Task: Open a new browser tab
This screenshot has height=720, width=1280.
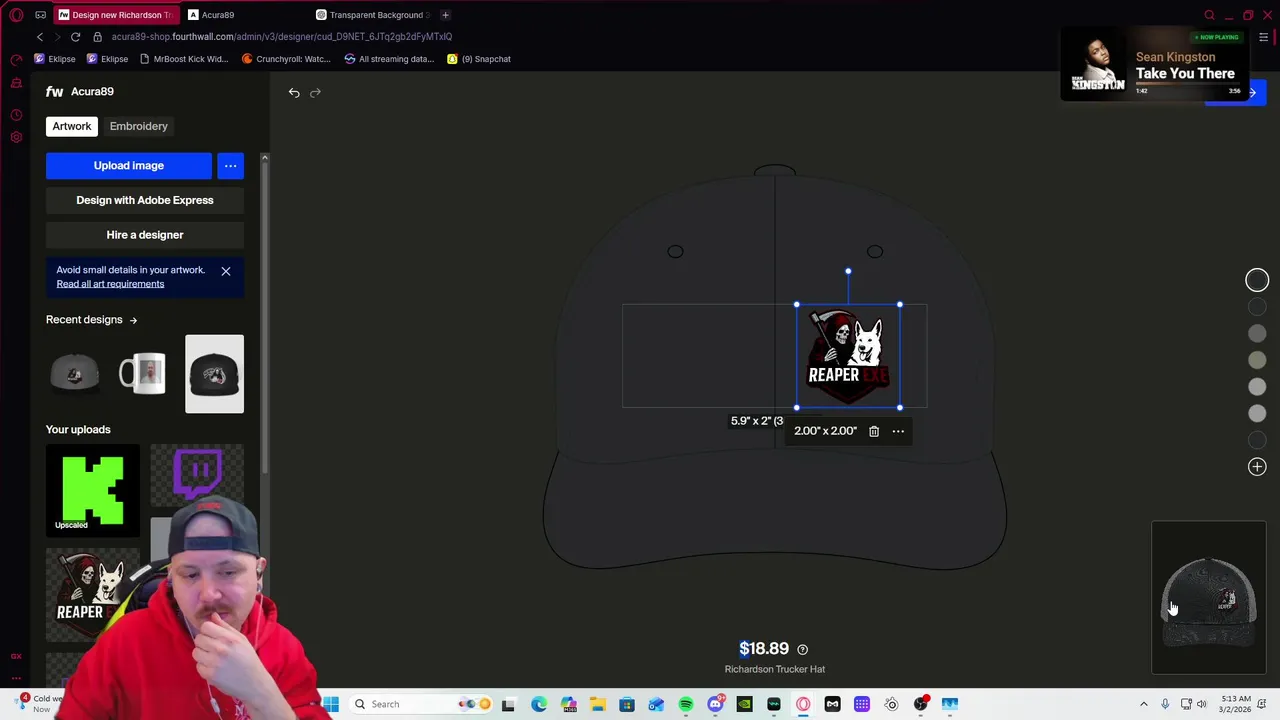Action: (x=445, y=15)
